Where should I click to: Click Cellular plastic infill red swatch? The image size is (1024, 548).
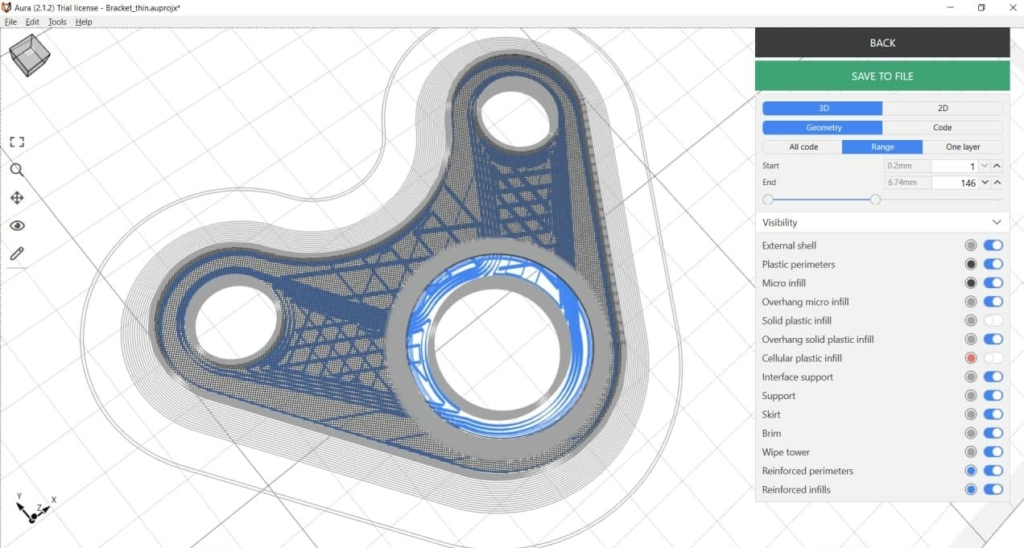(x=970, y=358)
